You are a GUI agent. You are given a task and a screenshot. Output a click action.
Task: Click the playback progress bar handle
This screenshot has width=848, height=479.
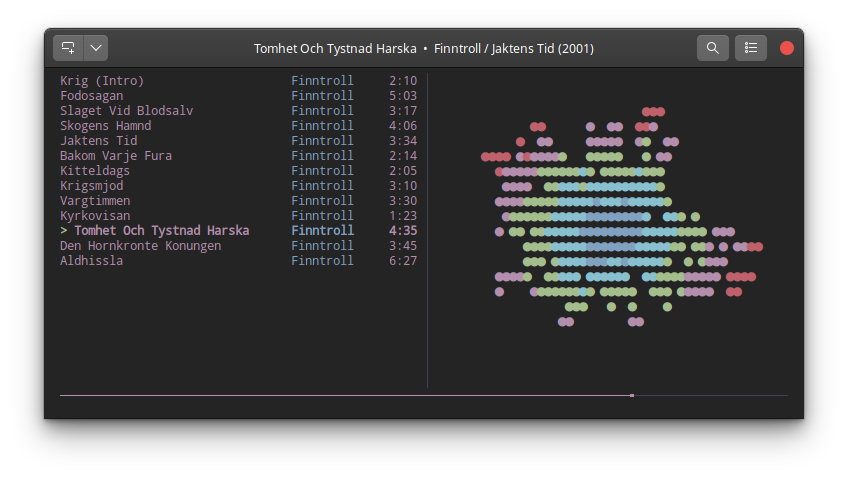tap(632, 396)
